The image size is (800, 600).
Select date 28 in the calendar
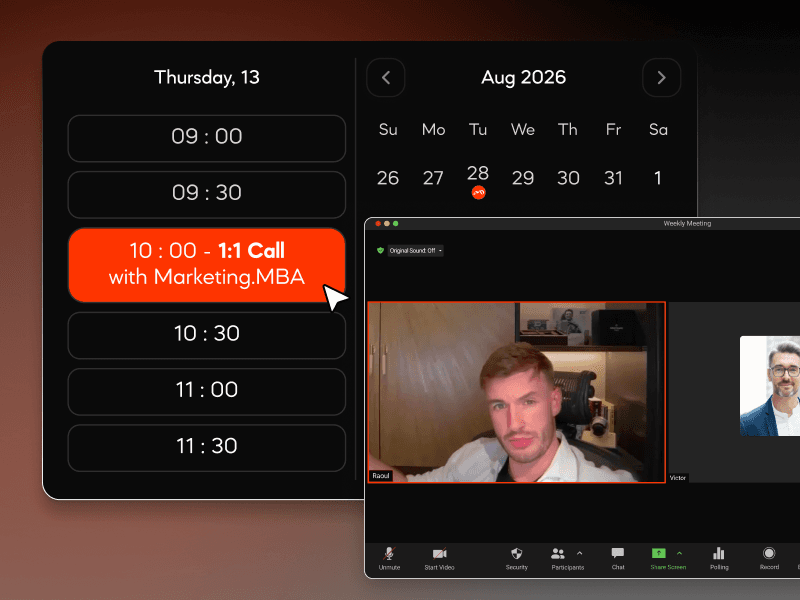point(478,173)
